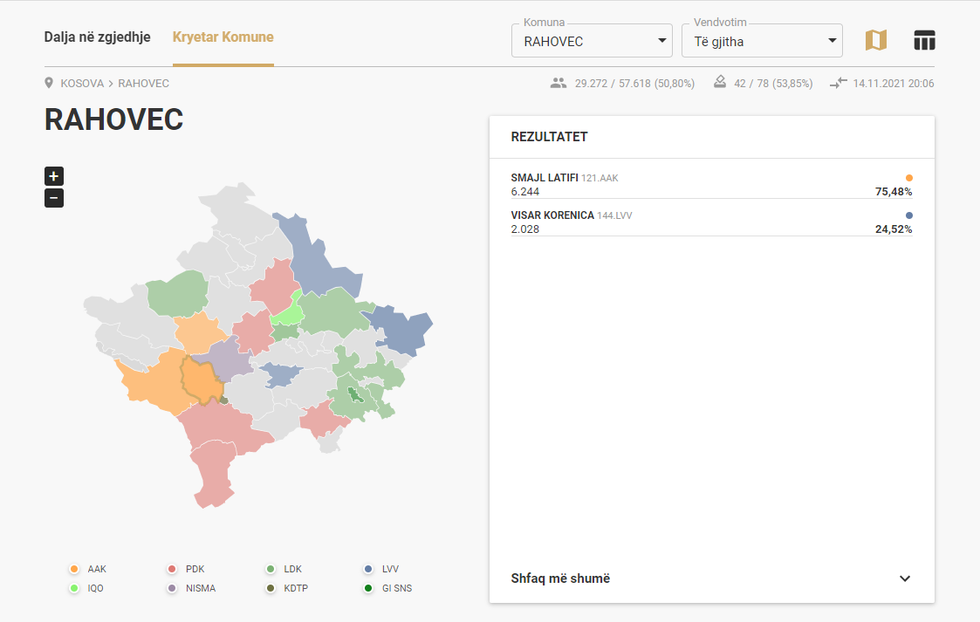Click highlighted Rahovec municipality on map
980x622 pixels.
tap(200, 380)
